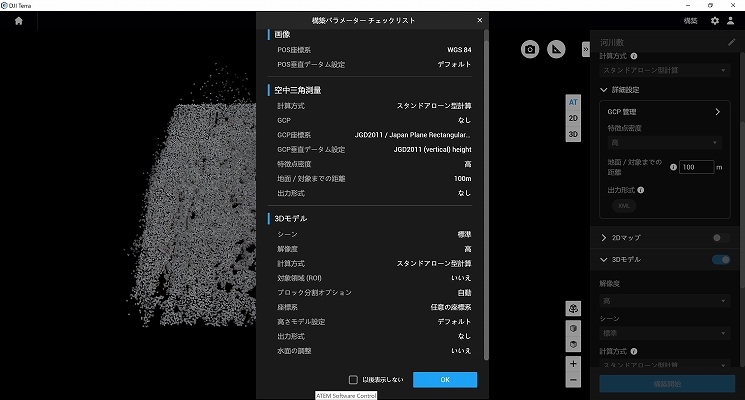The width and height of the screenshot is (745, 400).
Task: Click the user account icon
Action: (x=731, y=21)
